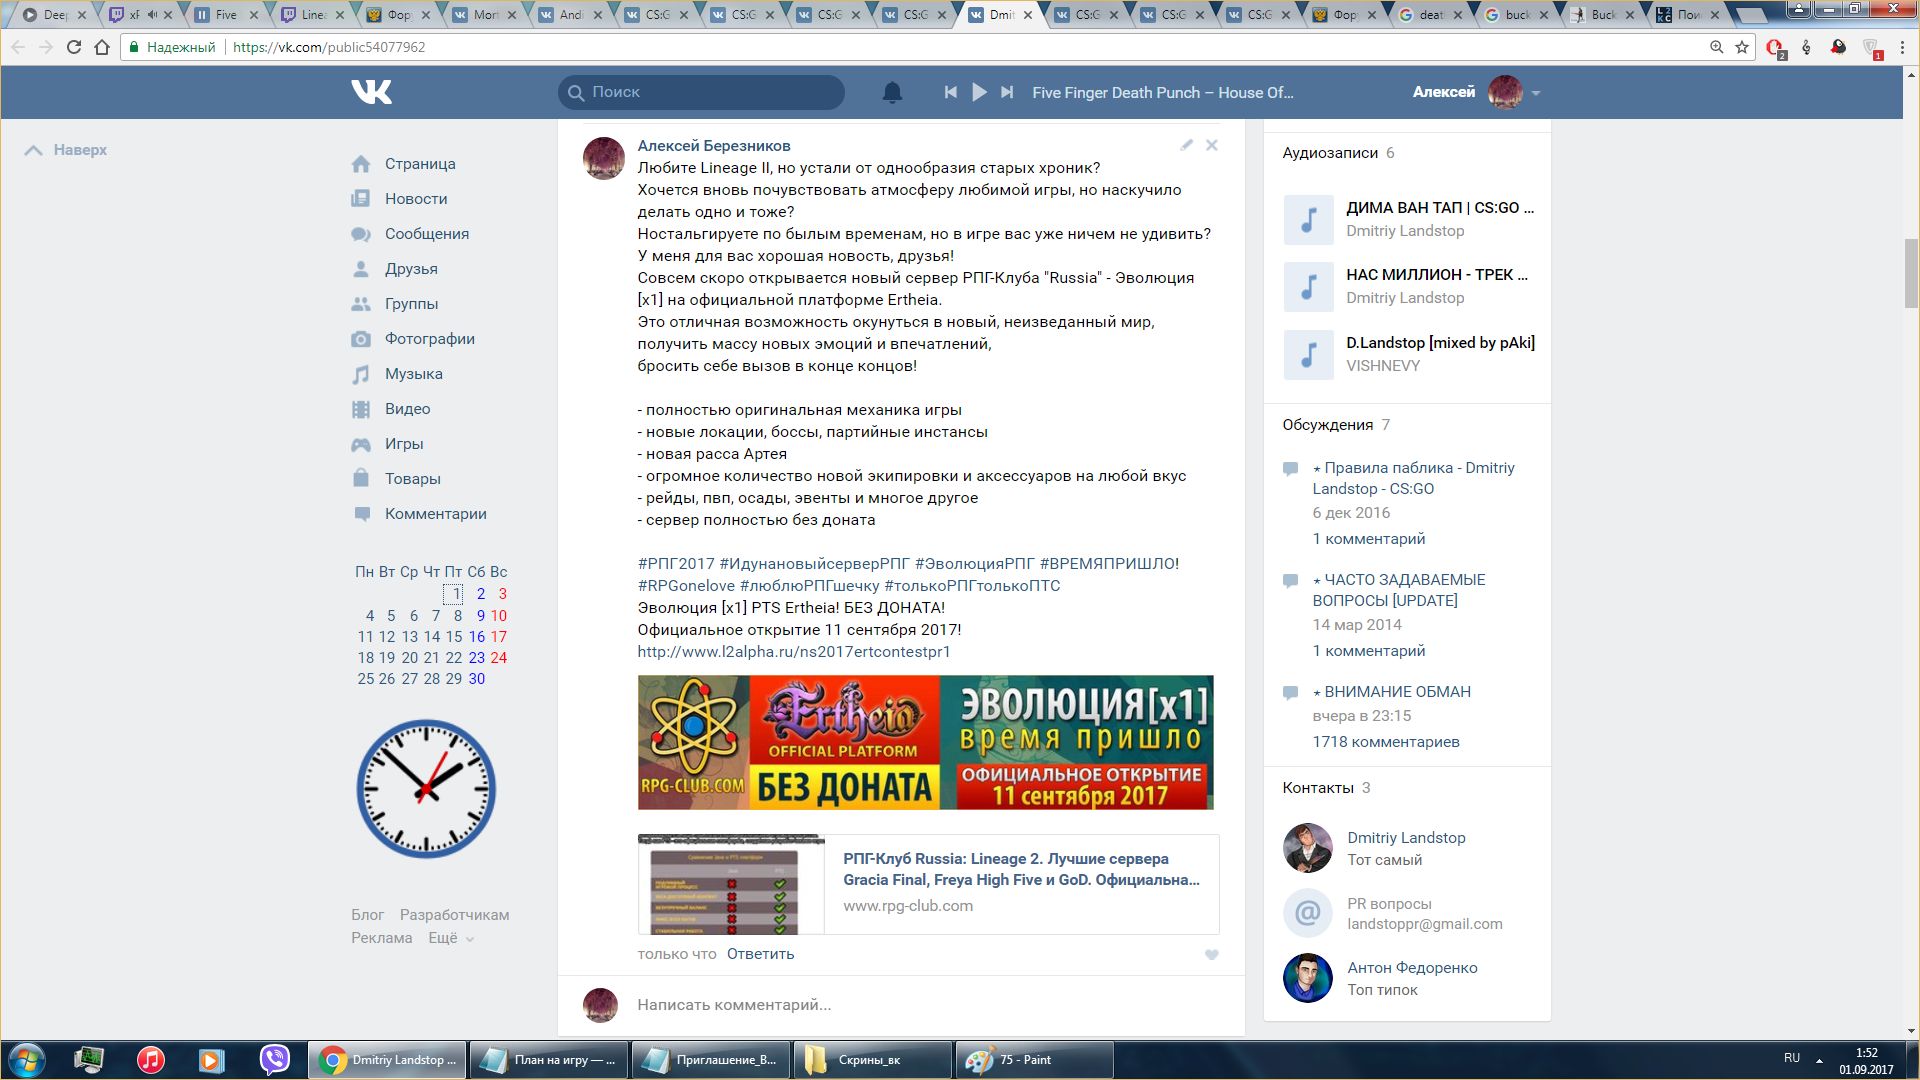Click the zoom magnifier icon in address bar

tap(1716, 47)
